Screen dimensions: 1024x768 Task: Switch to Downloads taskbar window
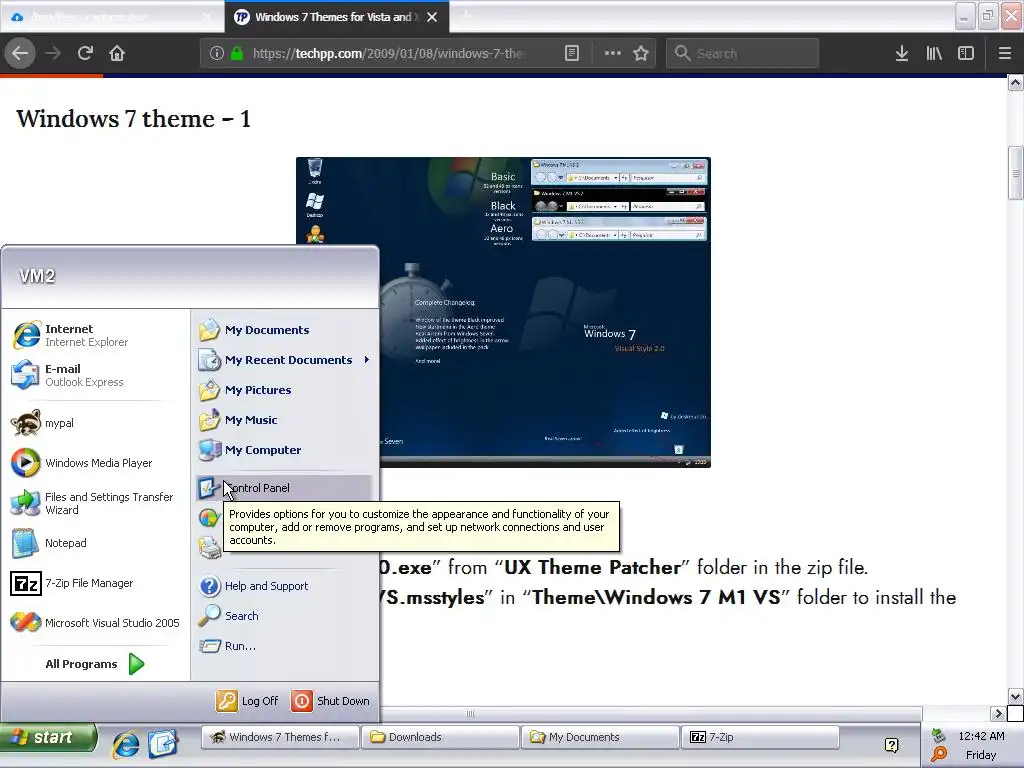click(441, 737)
